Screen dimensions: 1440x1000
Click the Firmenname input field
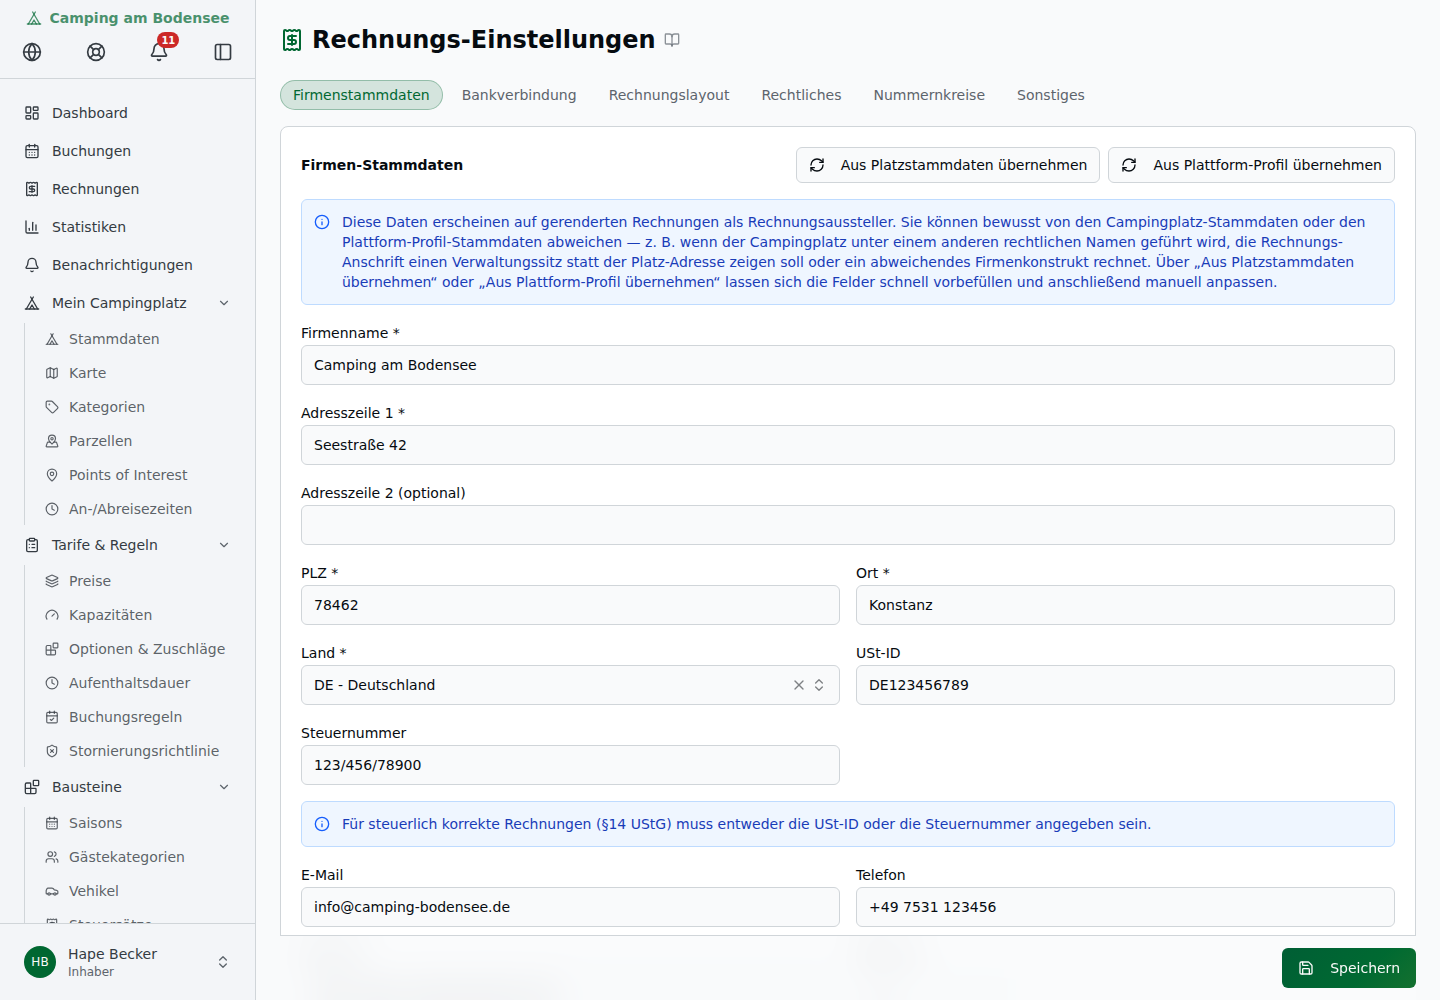click(848, 365)
